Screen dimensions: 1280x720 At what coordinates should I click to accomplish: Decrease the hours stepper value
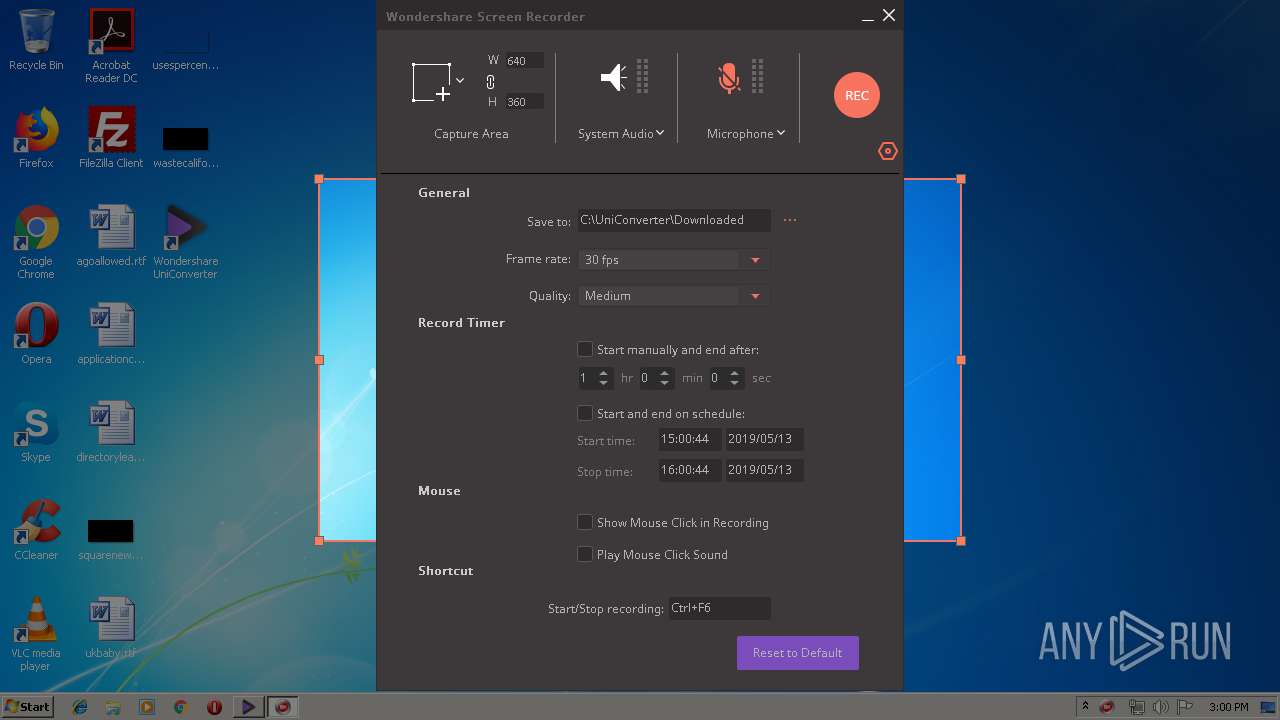604,383
